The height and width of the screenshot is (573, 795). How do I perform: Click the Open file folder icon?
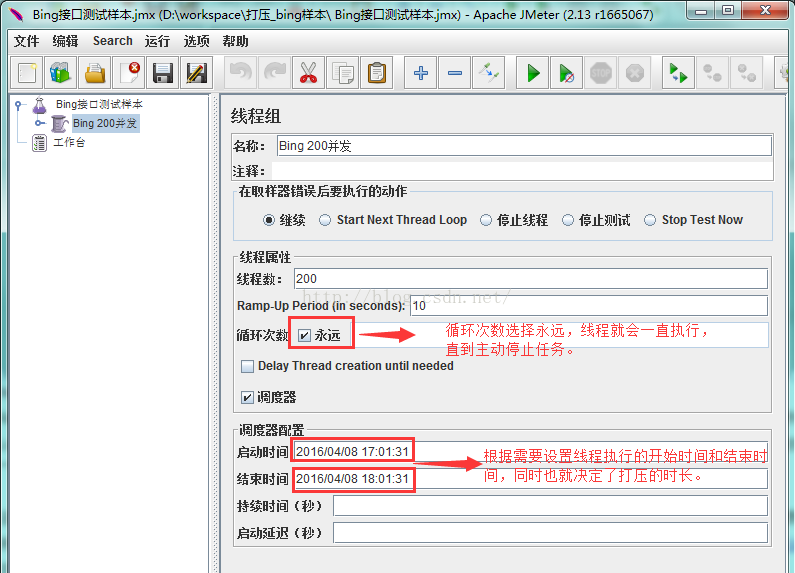pyautogui.click(x=95, y=73)
